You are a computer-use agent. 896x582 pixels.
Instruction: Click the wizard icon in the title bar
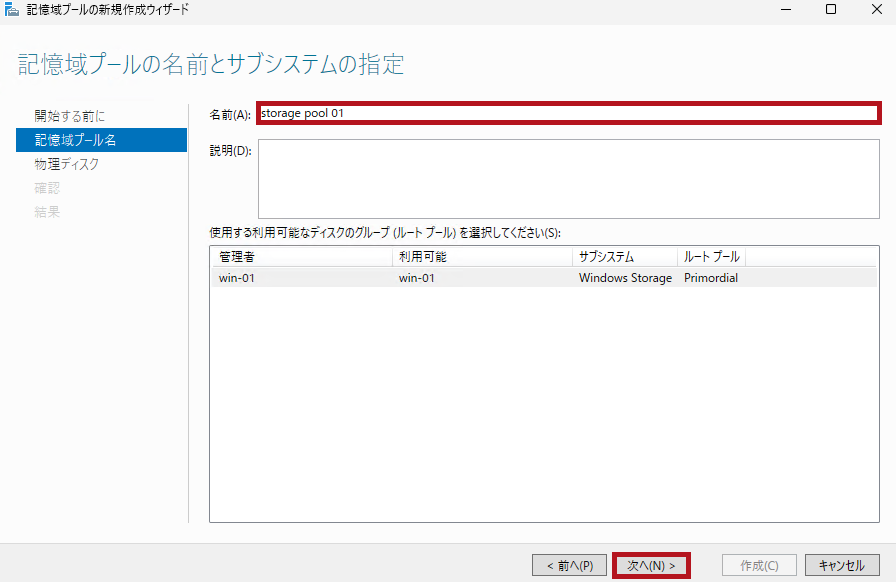pyautogui.click(x=12, y=10)
